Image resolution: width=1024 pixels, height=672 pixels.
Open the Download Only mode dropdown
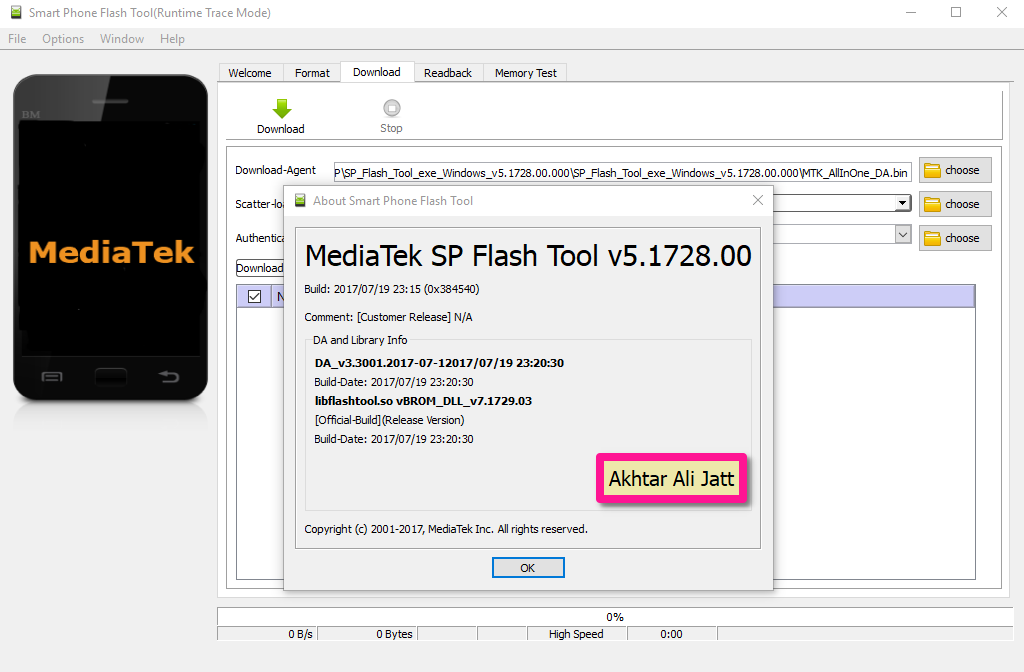260,268
